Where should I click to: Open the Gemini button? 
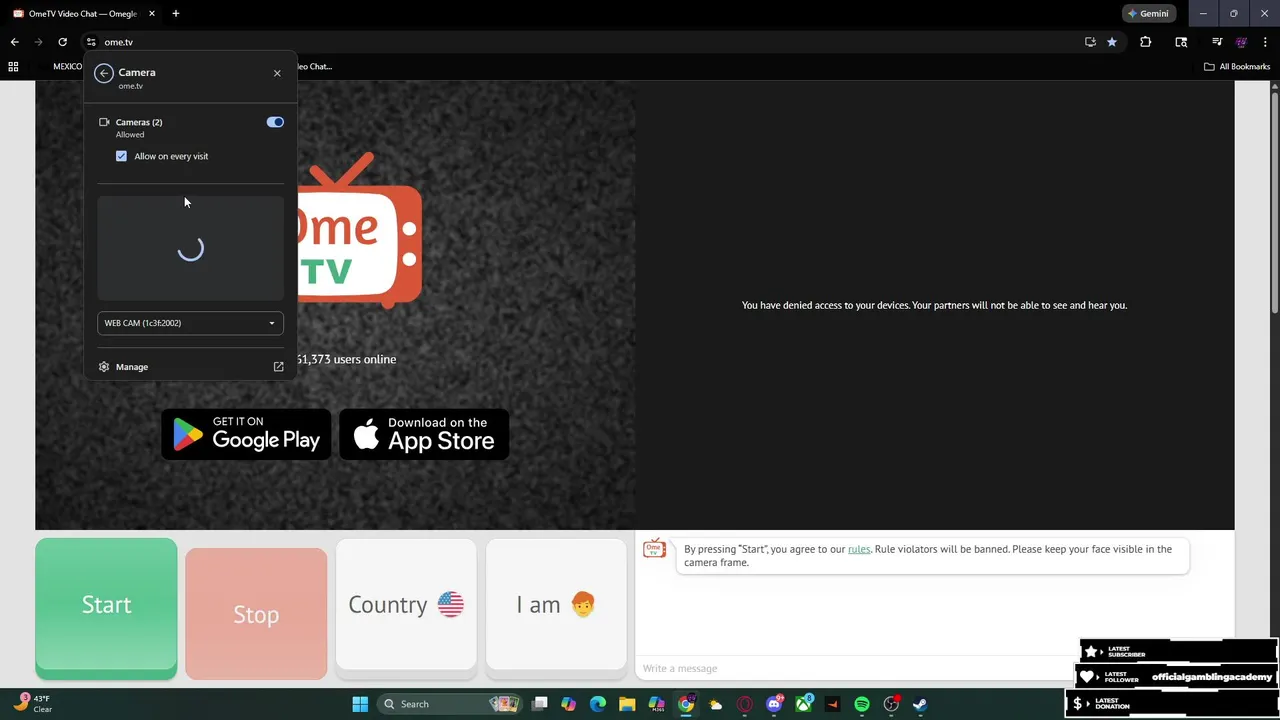click(x=1148, y=14)
